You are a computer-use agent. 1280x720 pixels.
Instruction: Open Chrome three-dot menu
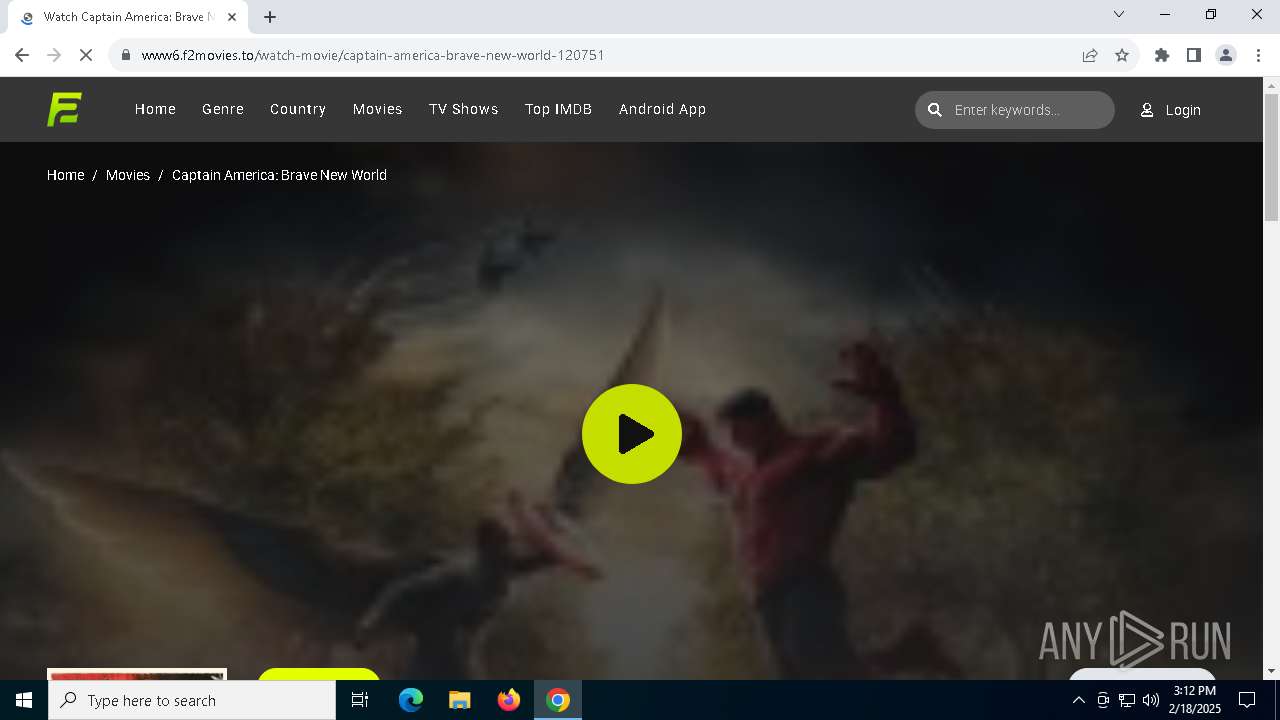coord(1258,55)
